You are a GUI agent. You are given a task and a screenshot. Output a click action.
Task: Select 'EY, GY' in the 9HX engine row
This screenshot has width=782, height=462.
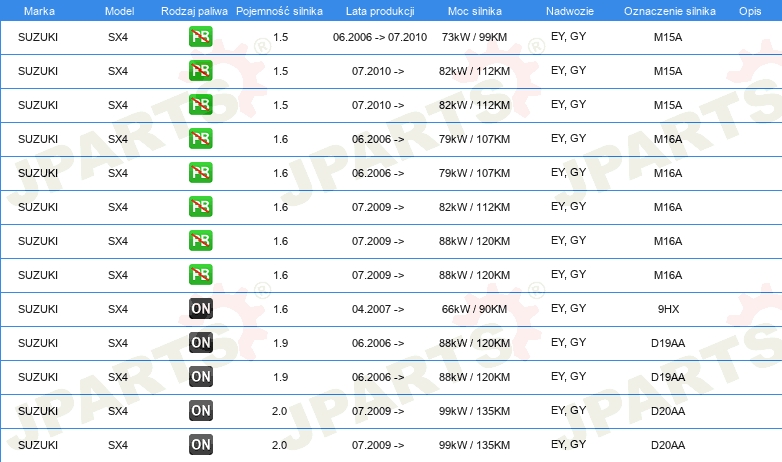click(x=568, y=308)
